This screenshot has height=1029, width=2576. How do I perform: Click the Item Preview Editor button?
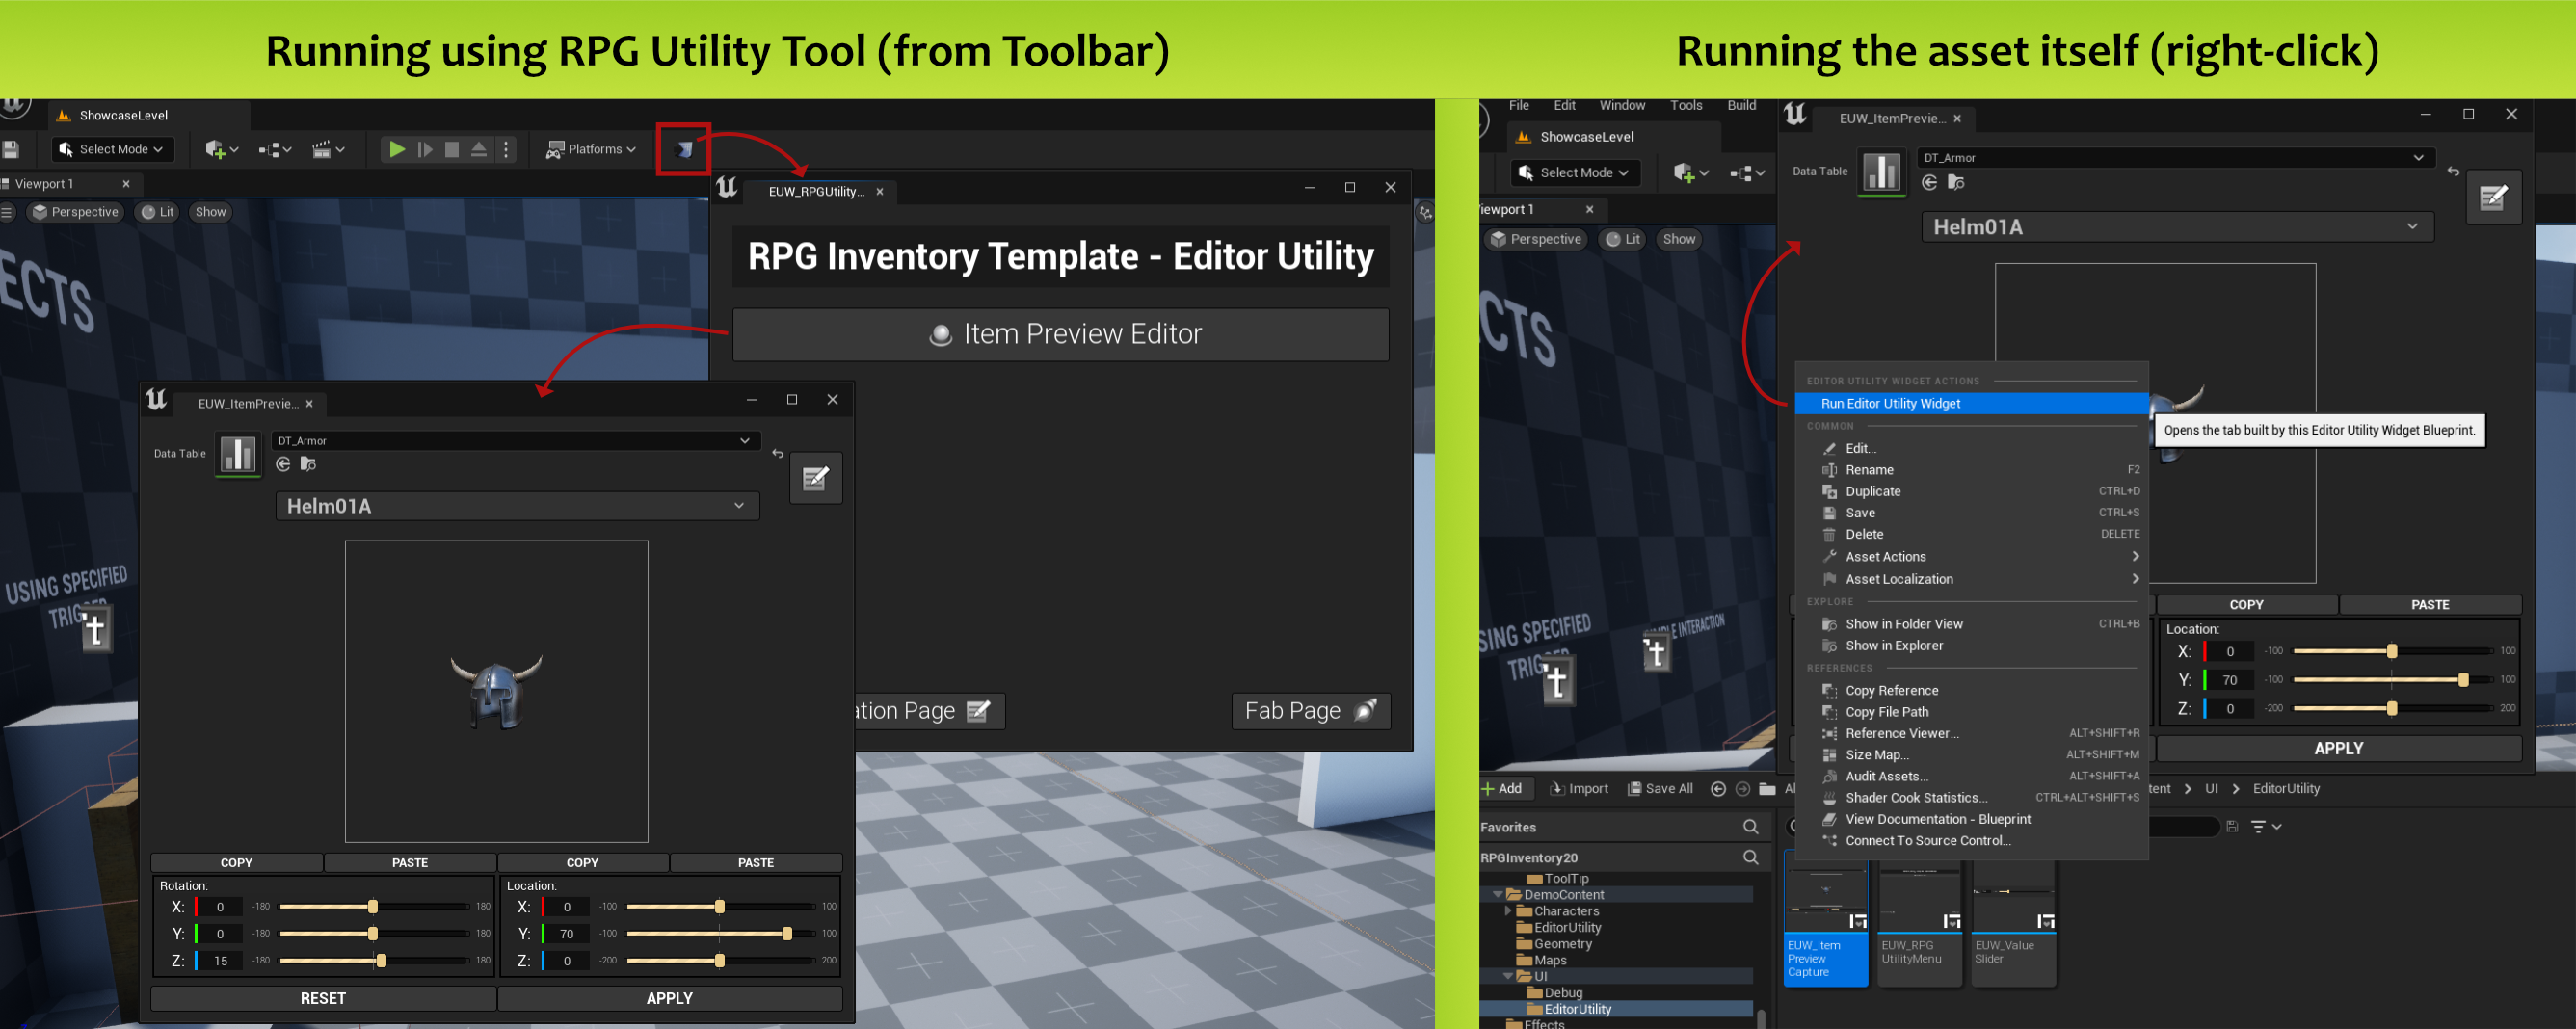click(x=1060, y=334)
